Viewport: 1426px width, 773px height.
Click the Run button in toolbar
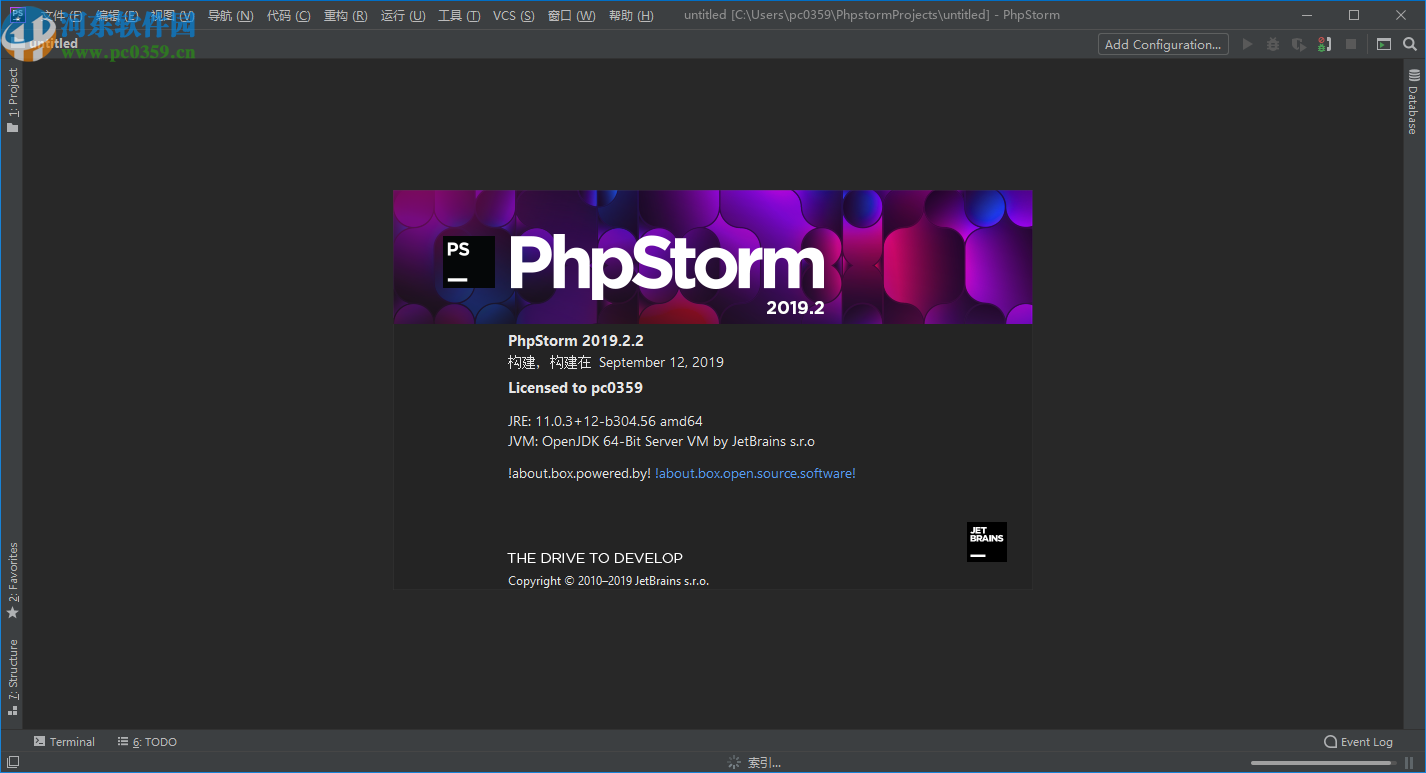pyautogui.click(x=1247, y=44)
